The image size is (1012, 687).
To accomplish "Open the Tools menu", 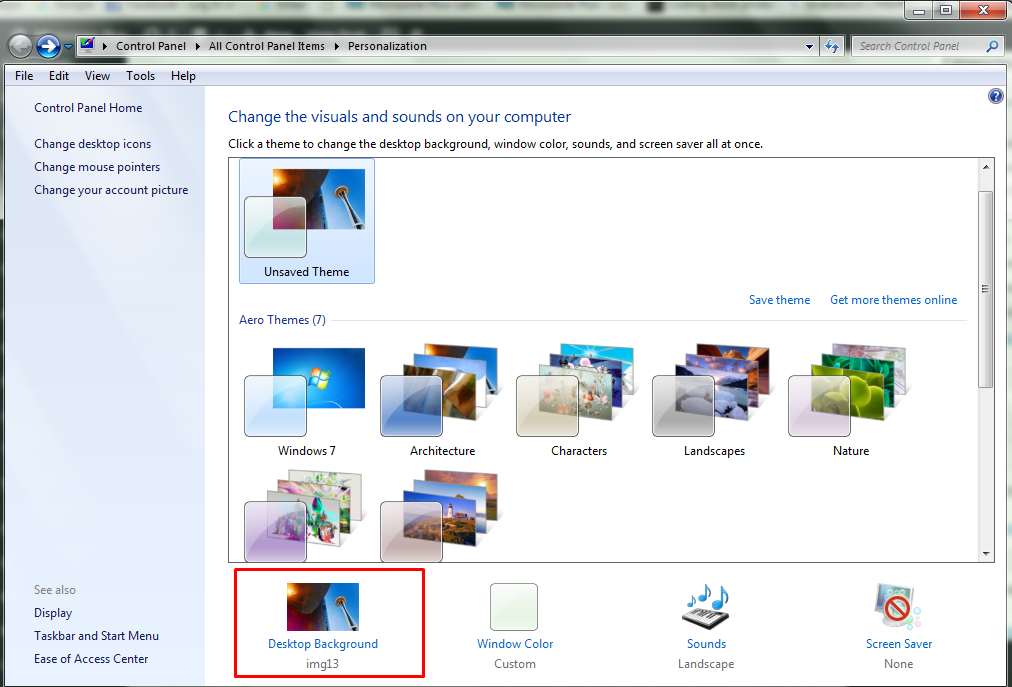I will pos(140,76).
